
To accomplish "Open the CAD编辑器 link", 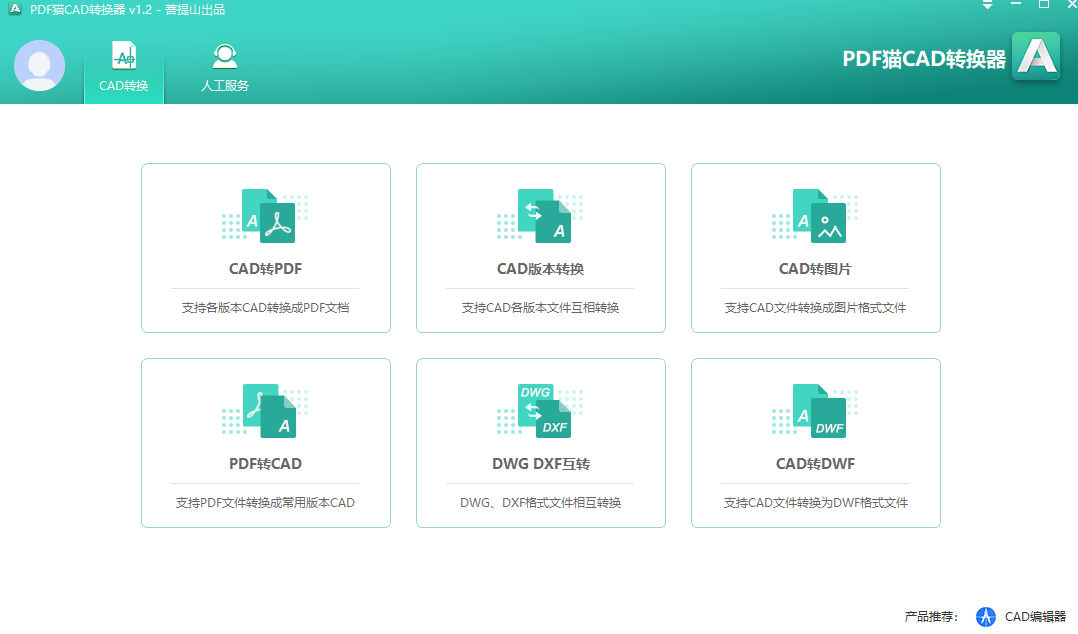I will click(1033, 617).
